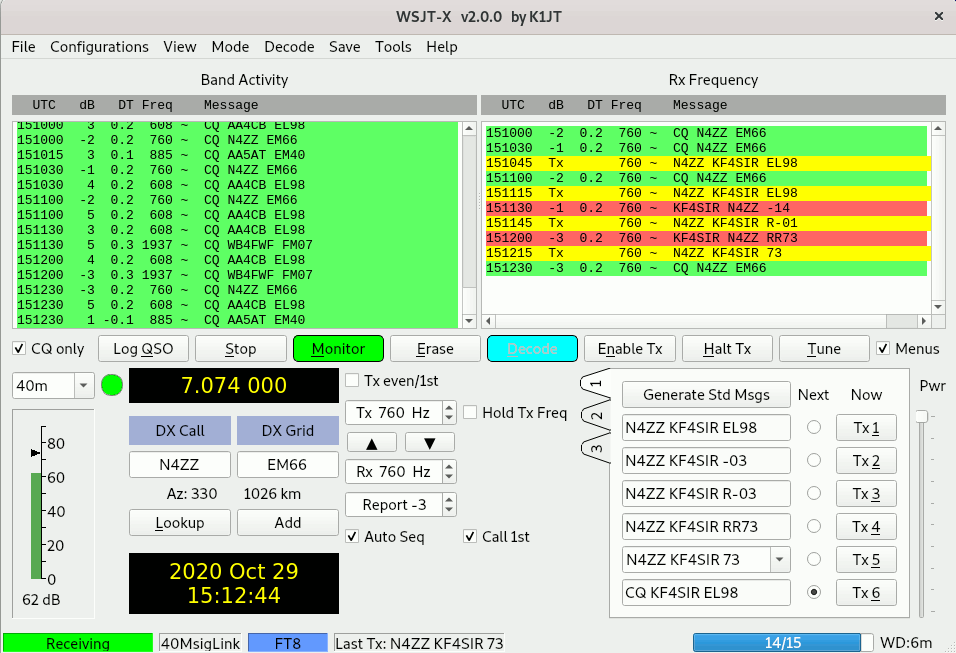956x653 pixels.
Task: Click the Log QSO button
Action: 143,349
